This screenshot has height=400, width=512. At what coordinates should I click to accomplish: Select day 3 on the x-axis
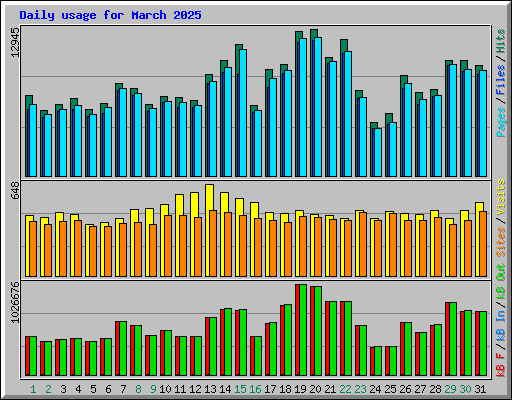point(63,389)
